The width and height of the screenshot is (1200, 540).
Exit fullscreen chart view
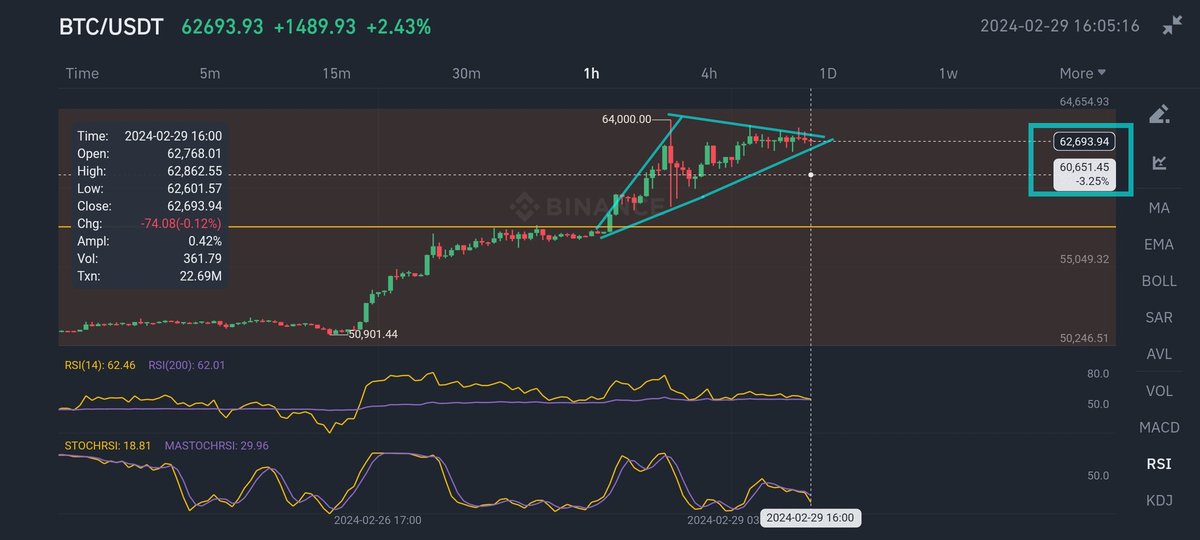tap(1172, 27)
